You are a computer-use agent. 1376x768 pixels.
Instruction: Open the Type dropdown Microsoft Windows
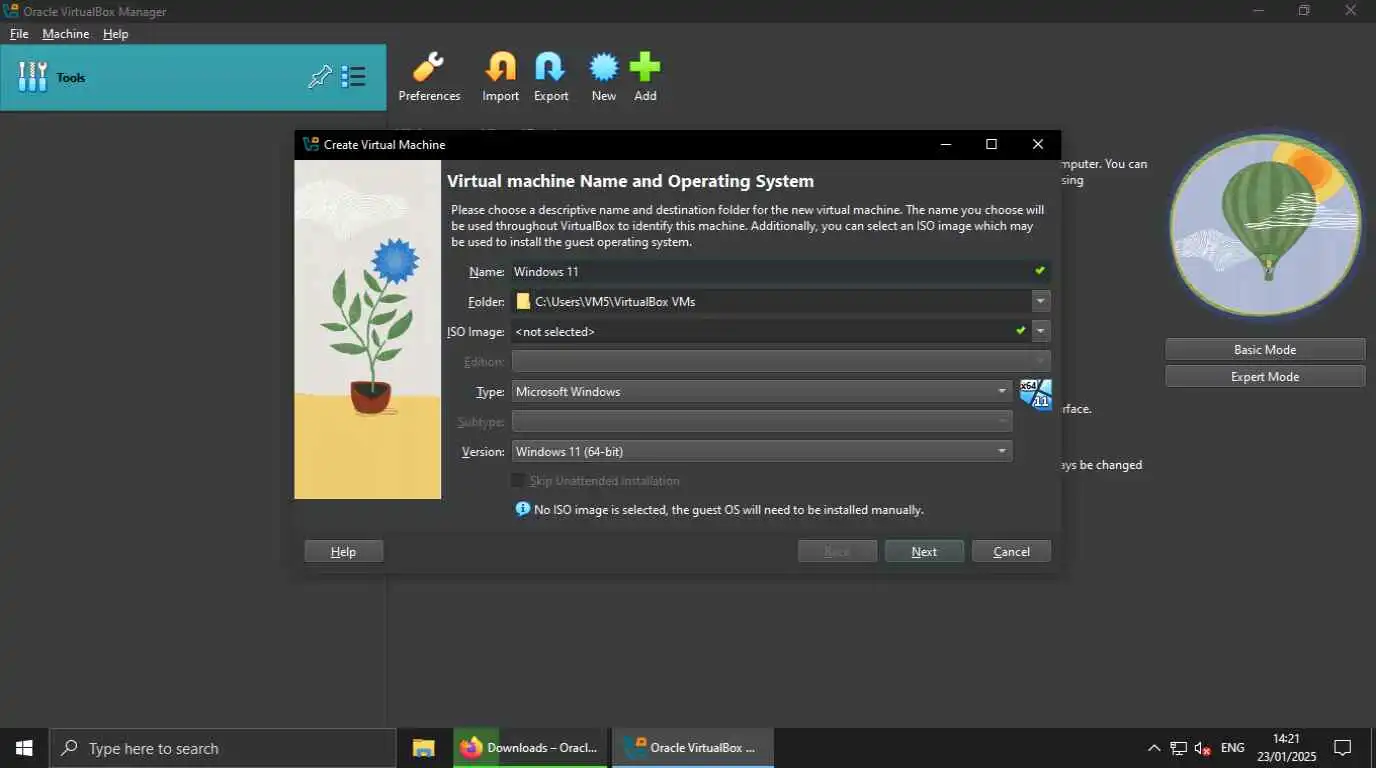(x=762, y=391)
